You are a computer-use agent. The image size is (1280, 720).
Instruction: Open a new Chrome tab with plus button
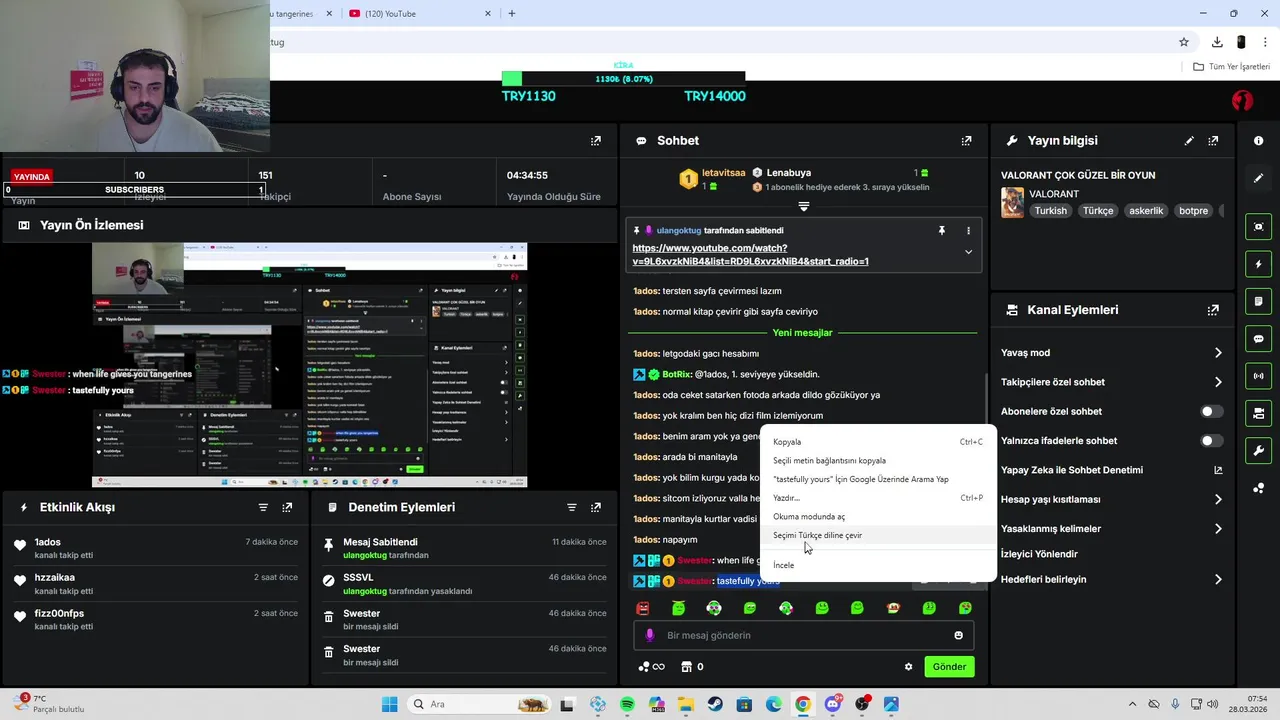(x=512, y=14)
